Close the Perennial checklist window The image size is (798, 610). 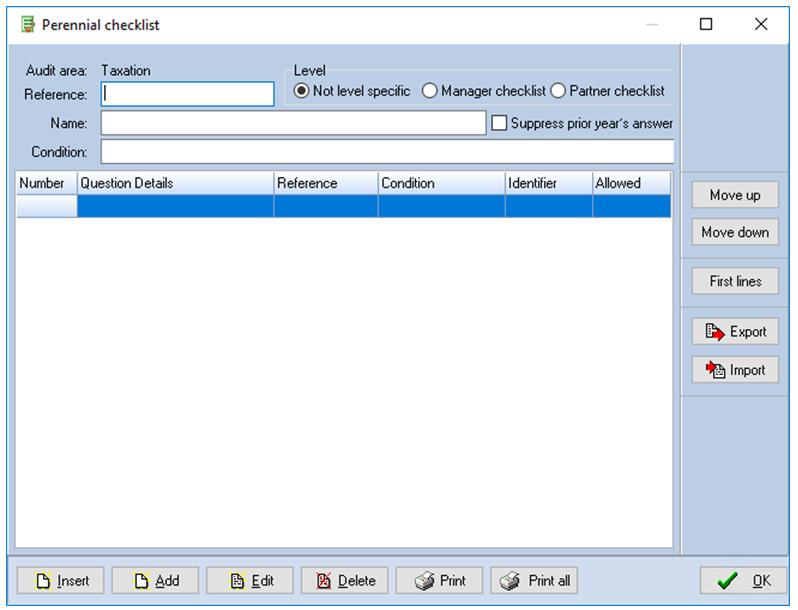[x=761, y=24]
